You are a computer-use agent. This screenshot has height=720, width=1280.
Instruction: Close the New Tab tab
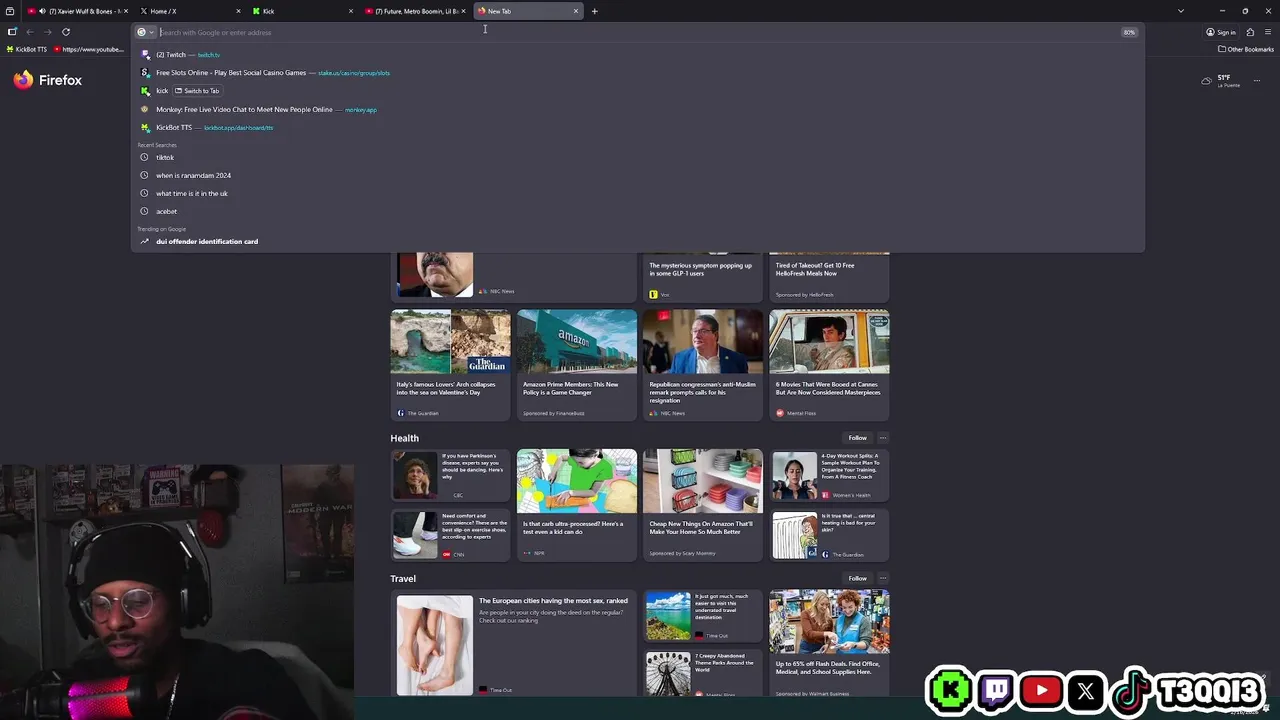point(576,11)
